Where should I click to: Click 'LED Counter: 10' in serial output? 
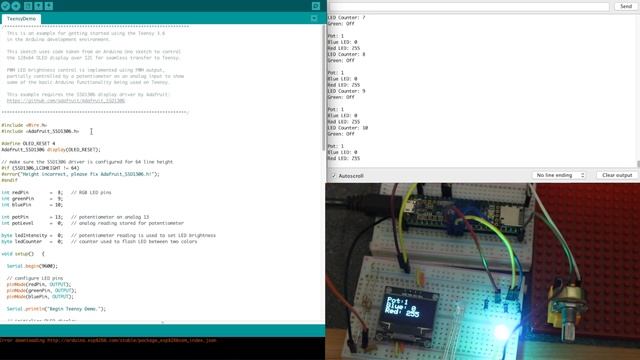coord(348,128)
